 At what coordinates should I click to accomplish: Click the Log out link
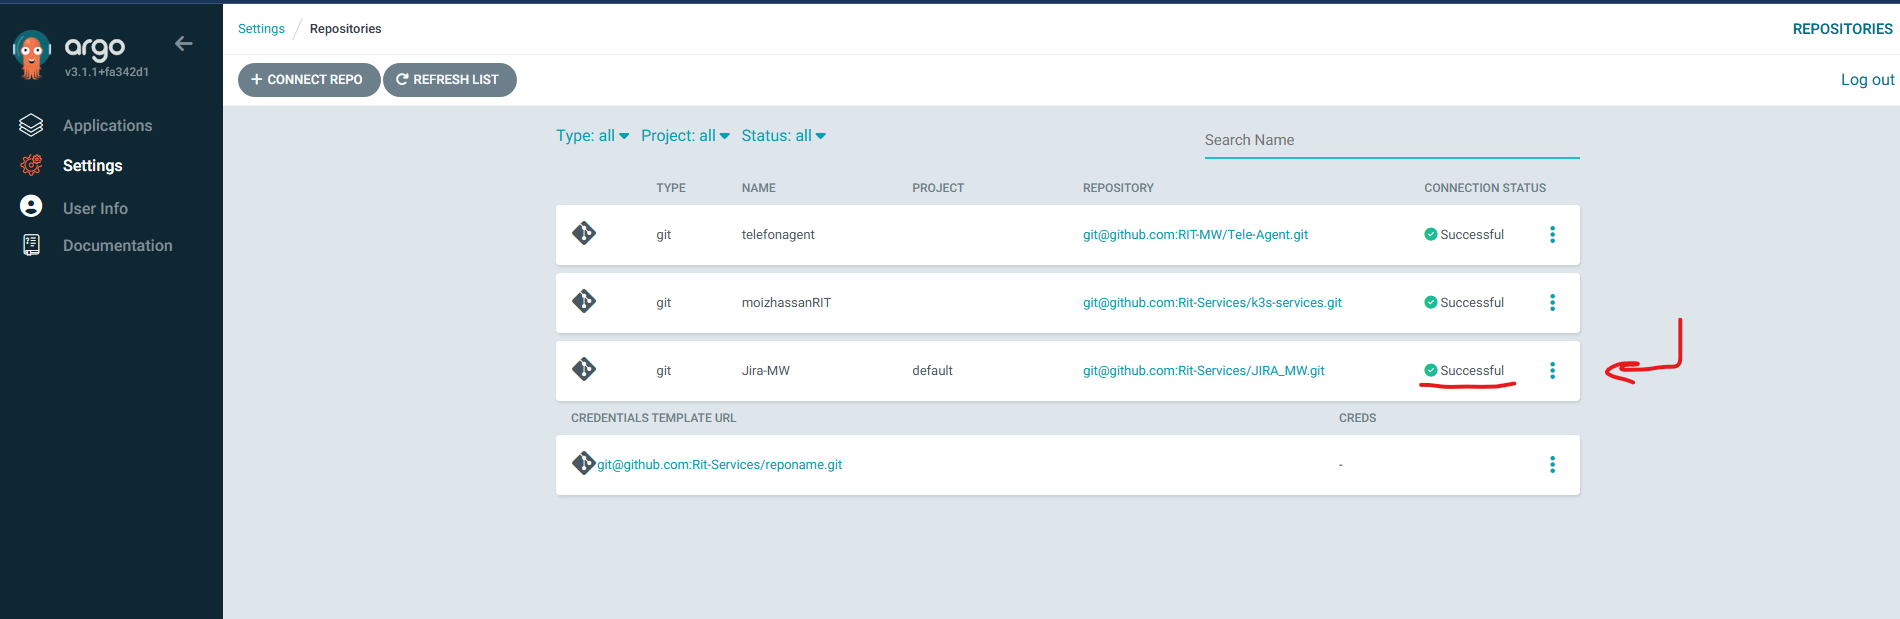[x=1867, y=80]
